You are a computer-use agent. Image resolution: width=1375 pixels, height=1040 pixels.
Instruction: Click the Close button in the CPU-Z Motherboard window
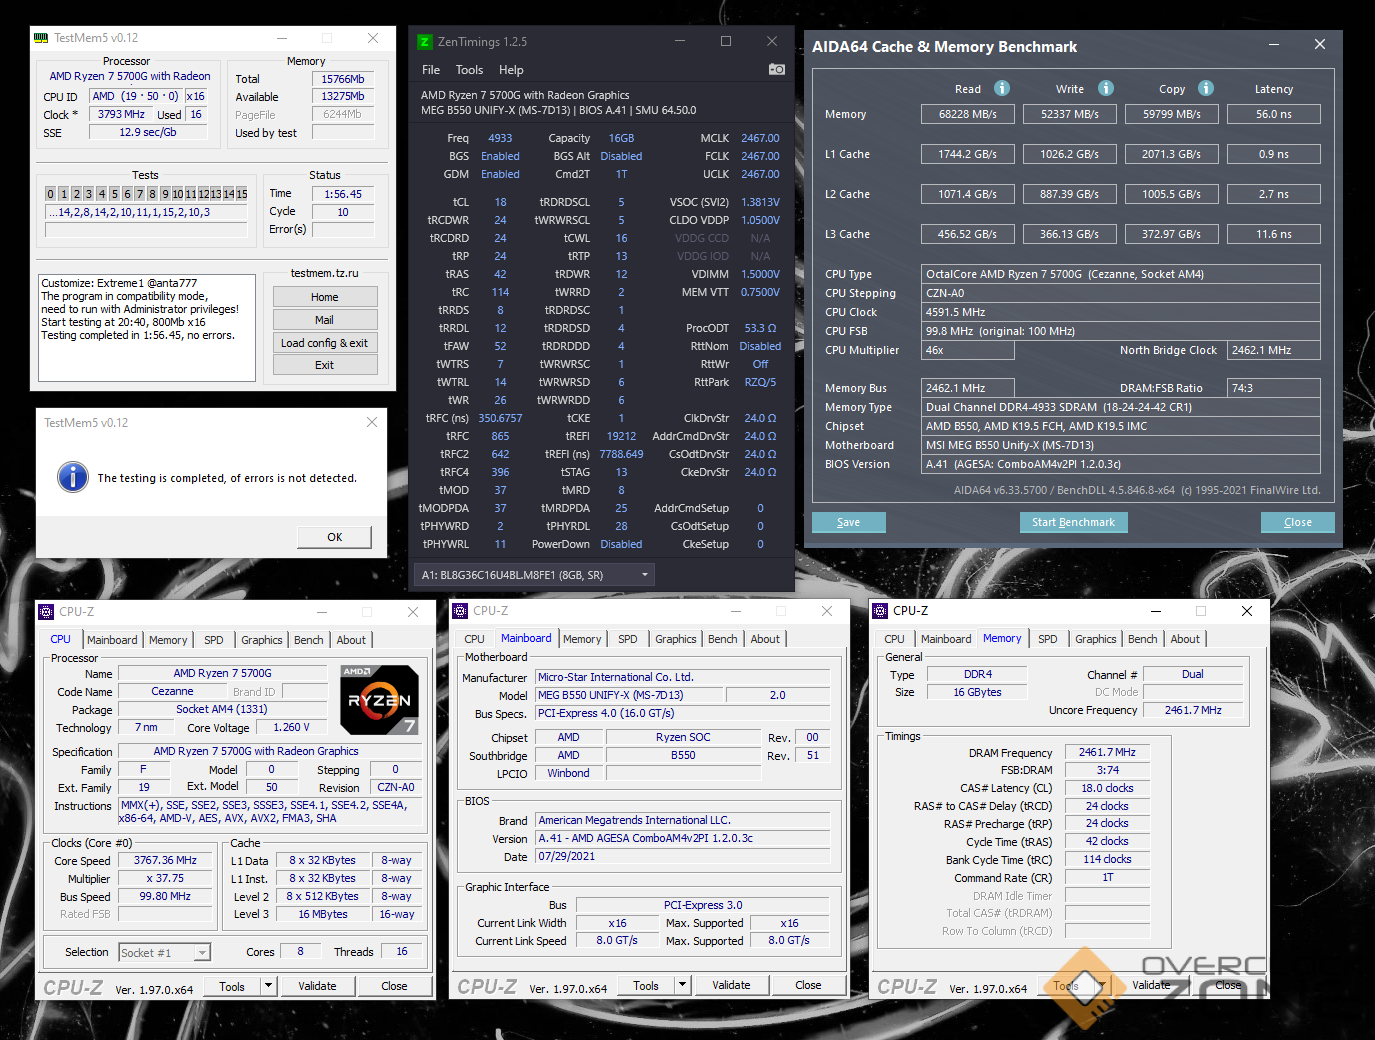pyautogui.click(x=808, y=985)
